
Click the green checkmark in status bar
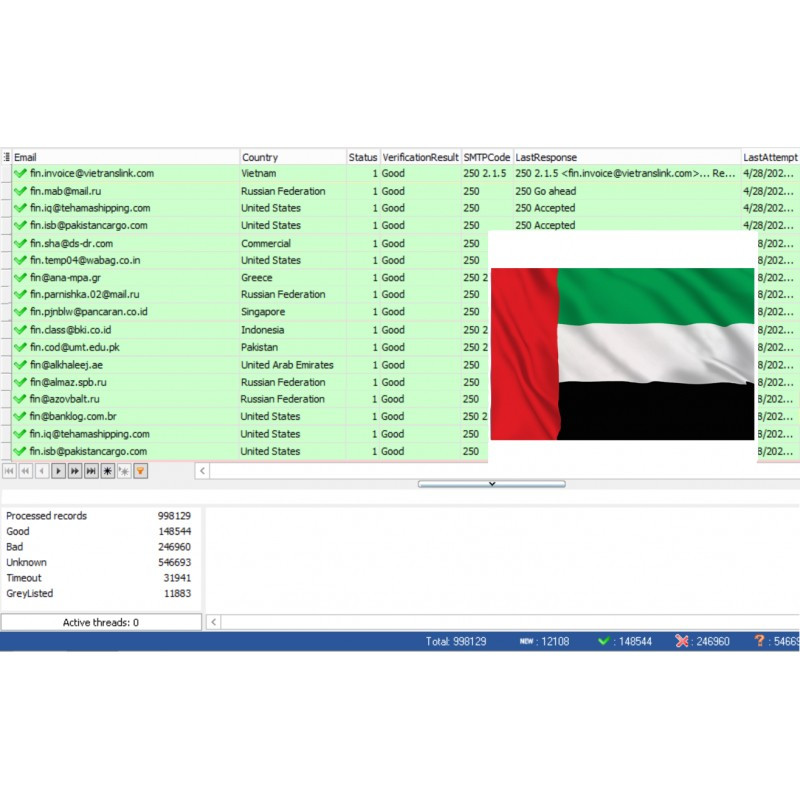pos(603,641)
